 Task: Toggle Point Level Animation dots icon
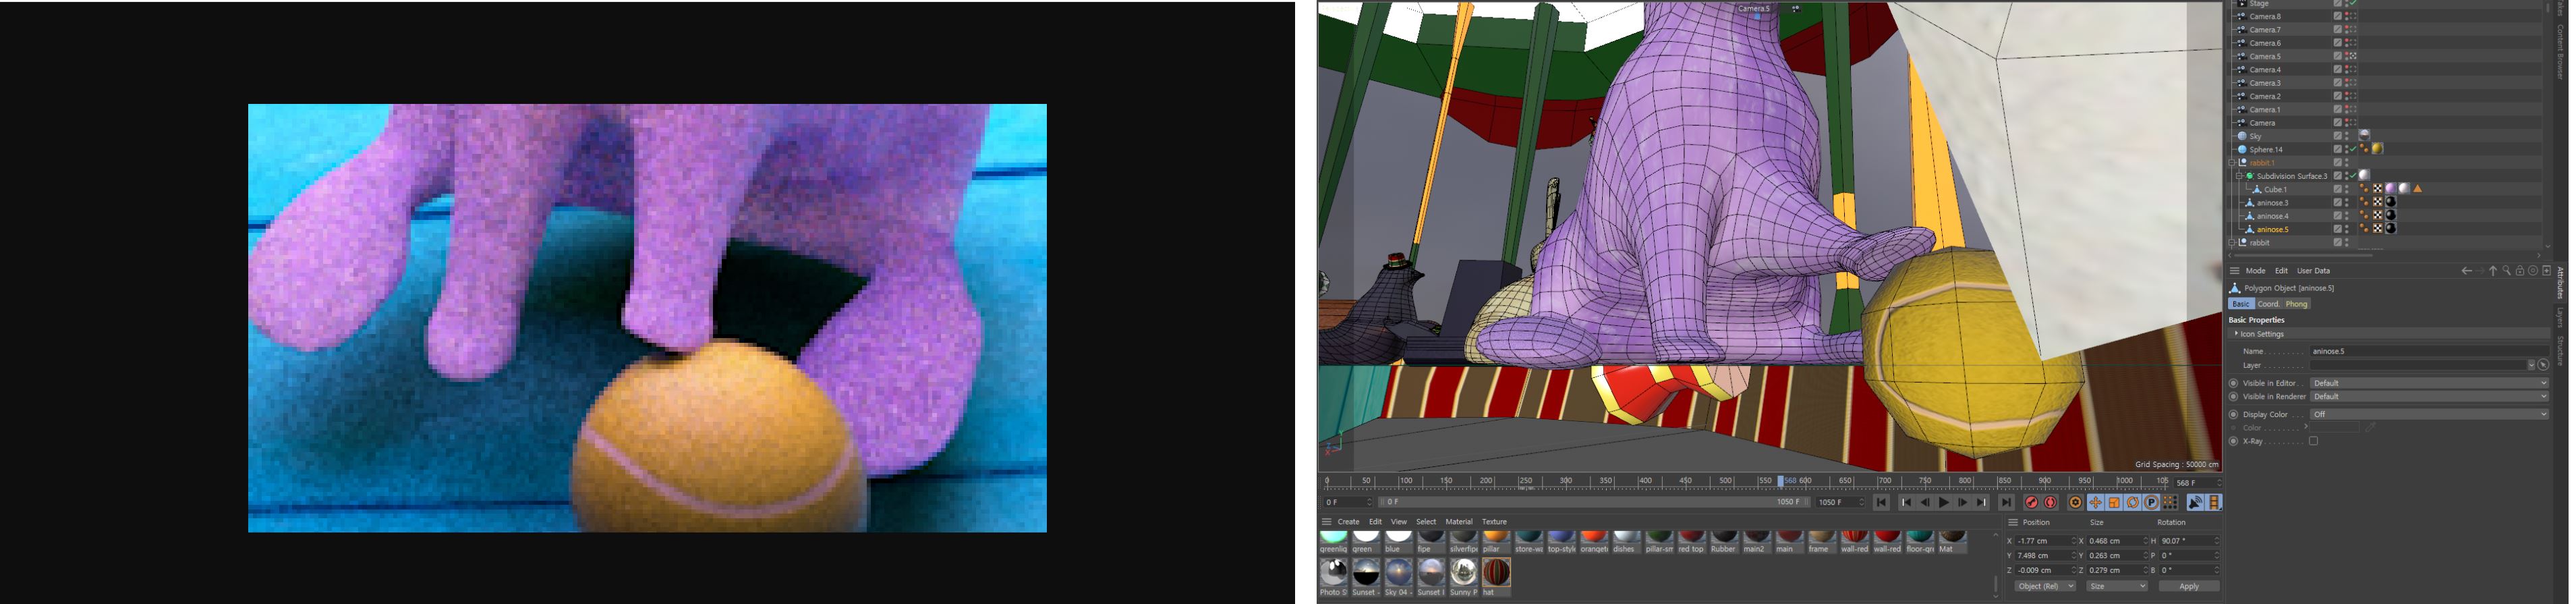coord(2170,503)
